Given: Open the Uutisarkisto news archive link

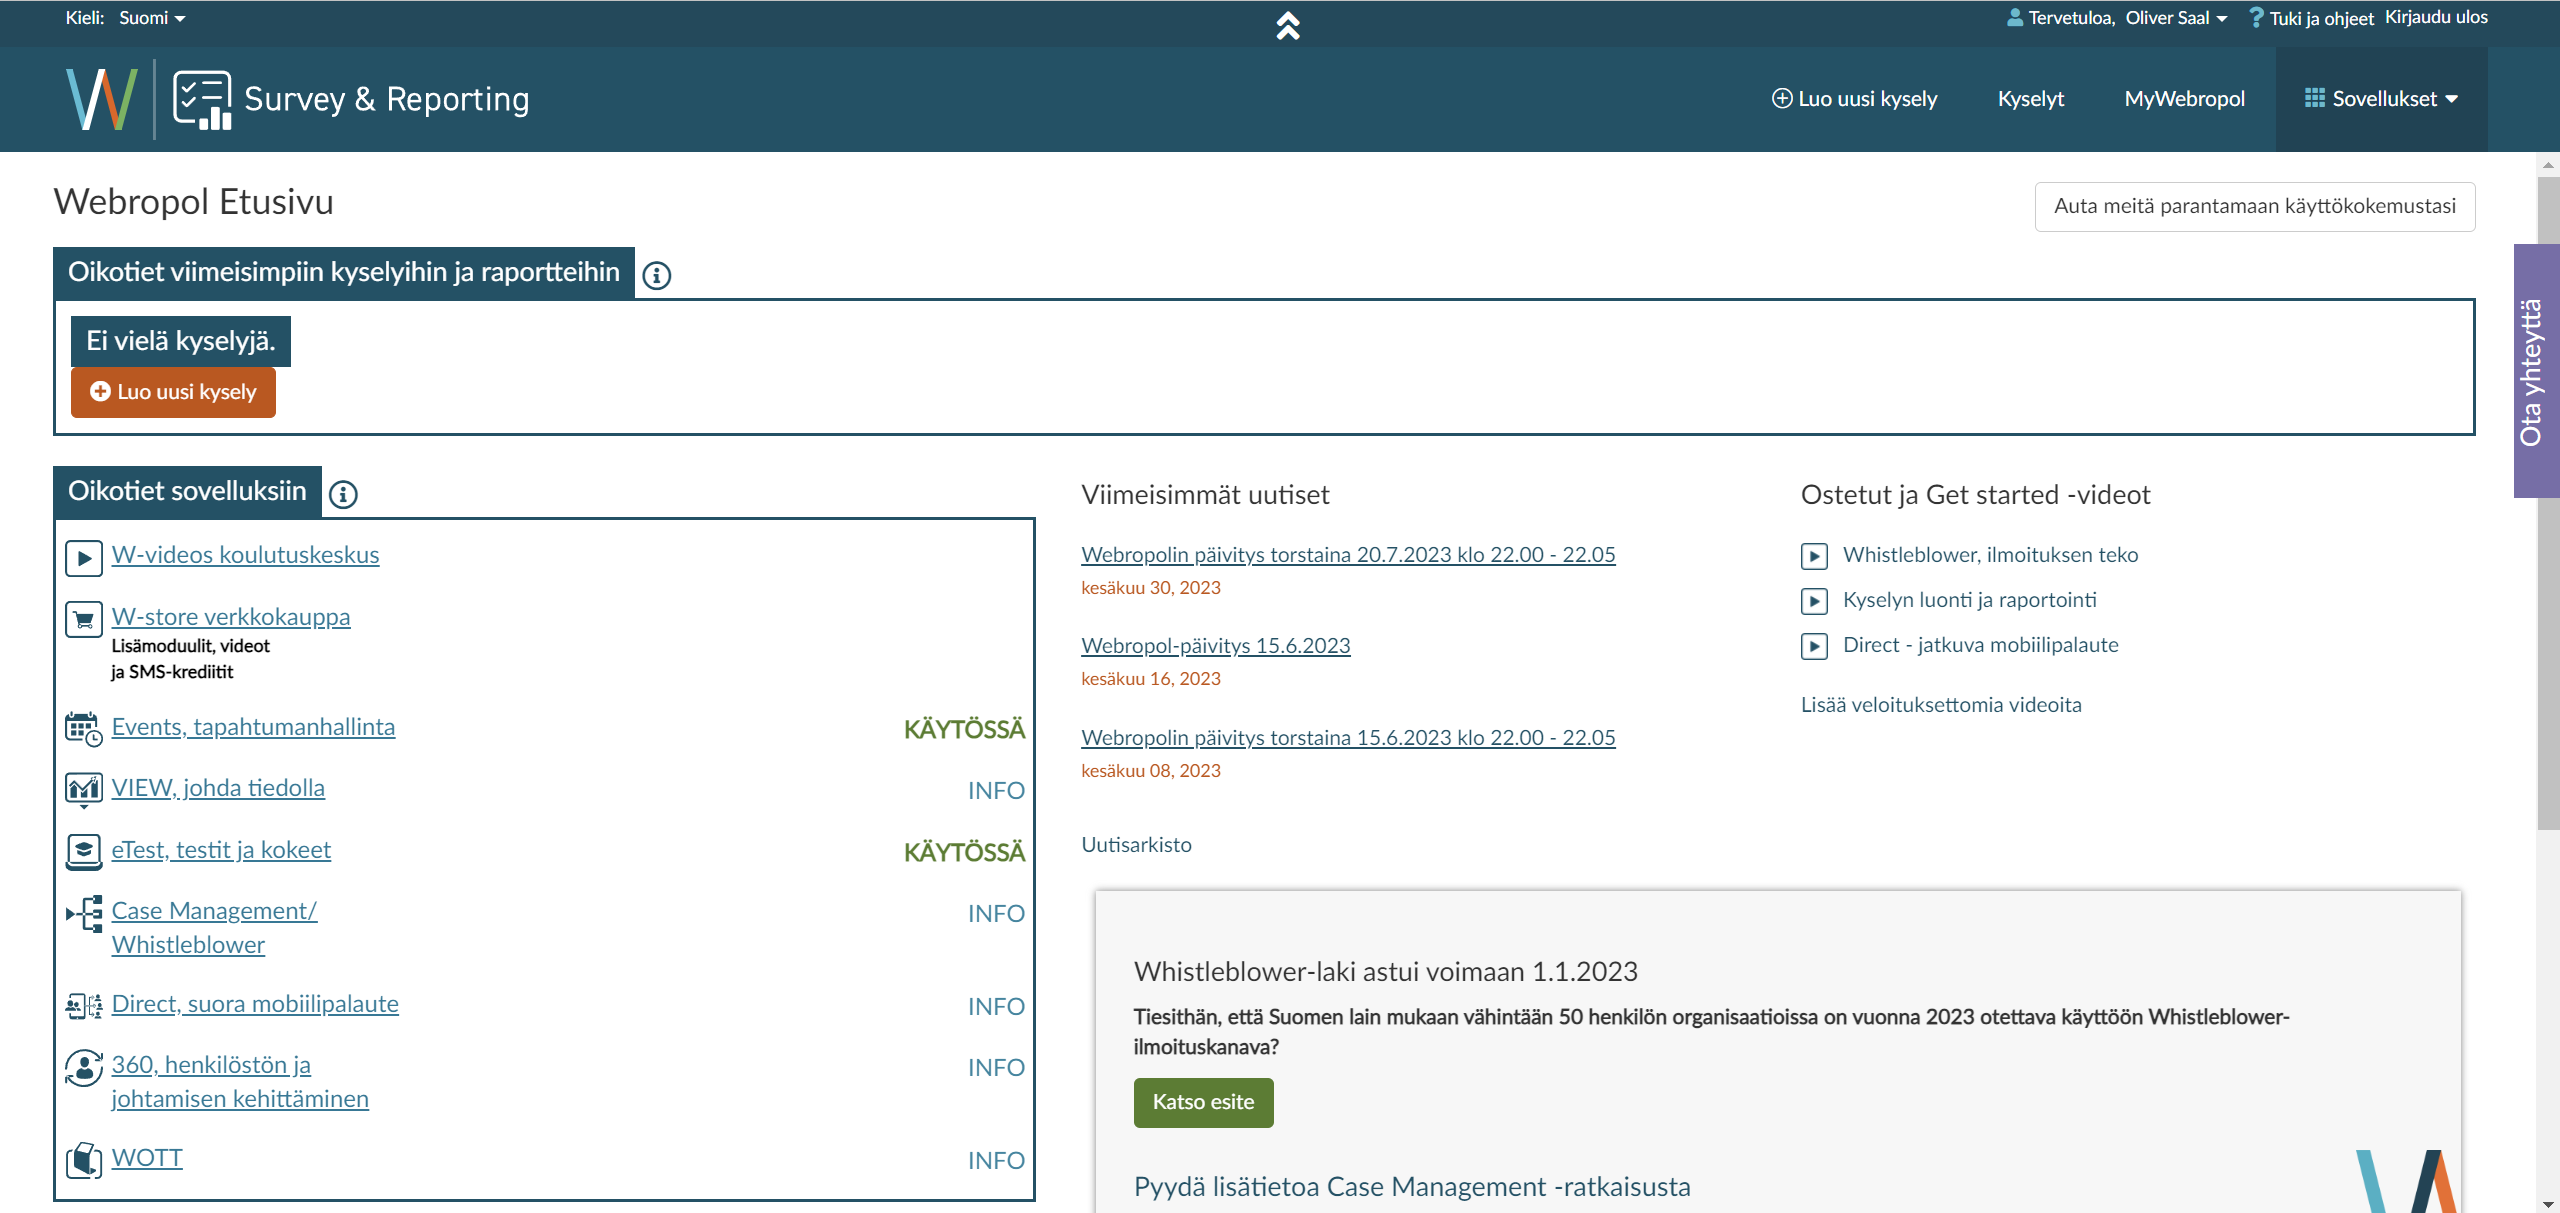Looking at the screenshot, I should [1136, 845].
